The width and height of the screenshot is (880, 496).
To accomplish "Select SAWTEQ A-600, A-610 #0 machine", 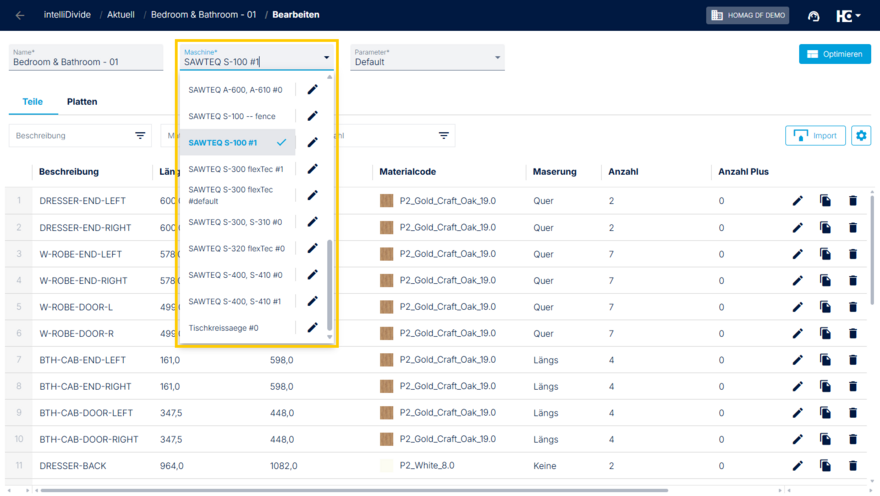I will point(235,90).
